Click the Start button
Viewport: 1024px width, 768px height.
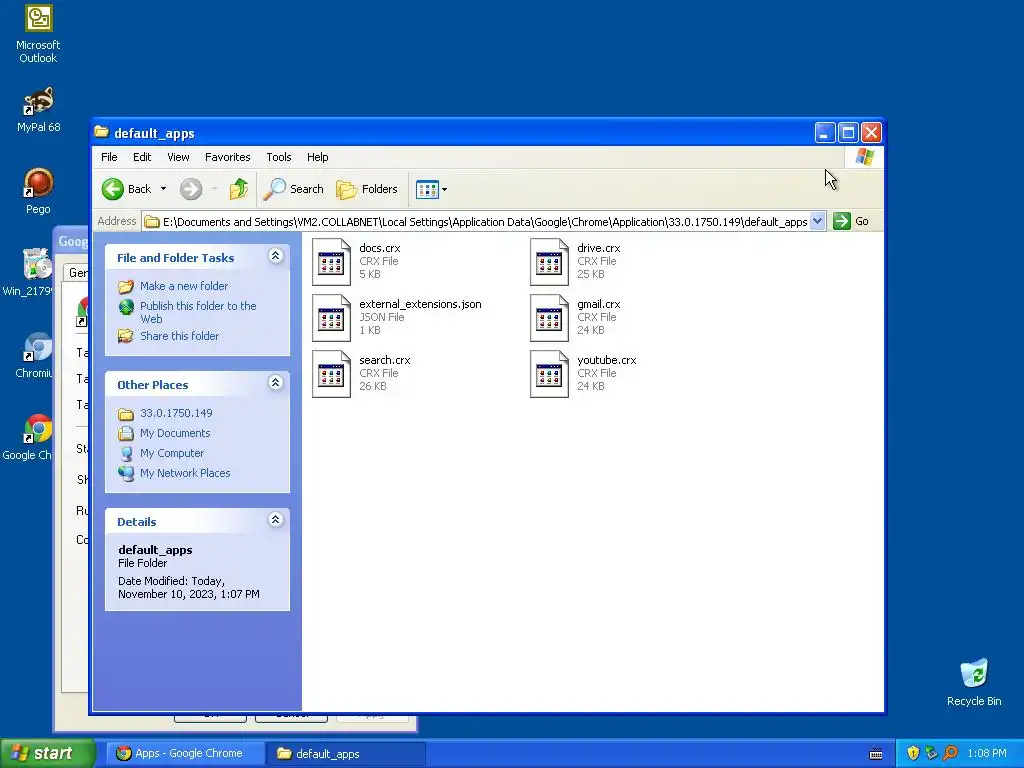tap(48, 753)
